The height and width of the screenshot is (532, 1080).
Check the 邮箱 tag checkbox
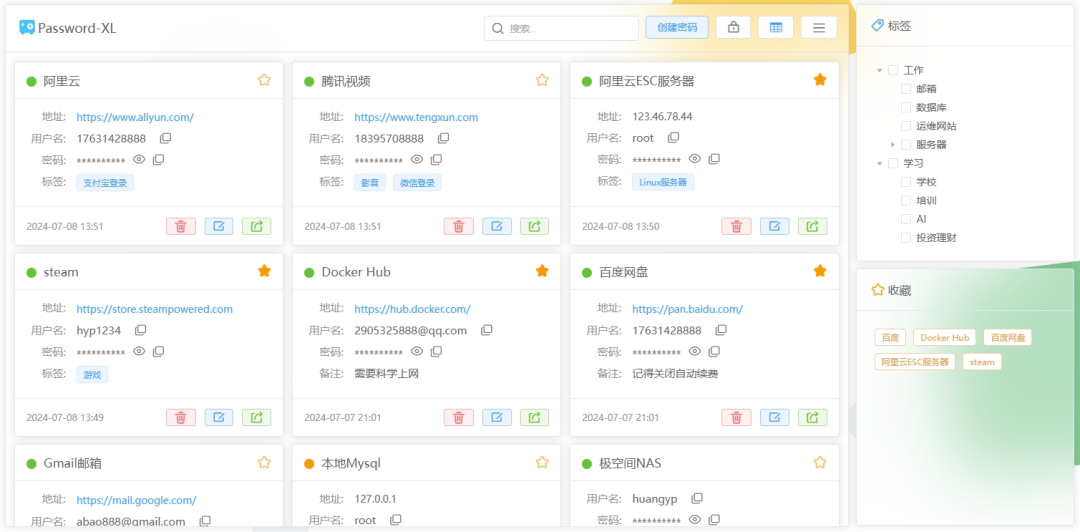pos(906,89)
